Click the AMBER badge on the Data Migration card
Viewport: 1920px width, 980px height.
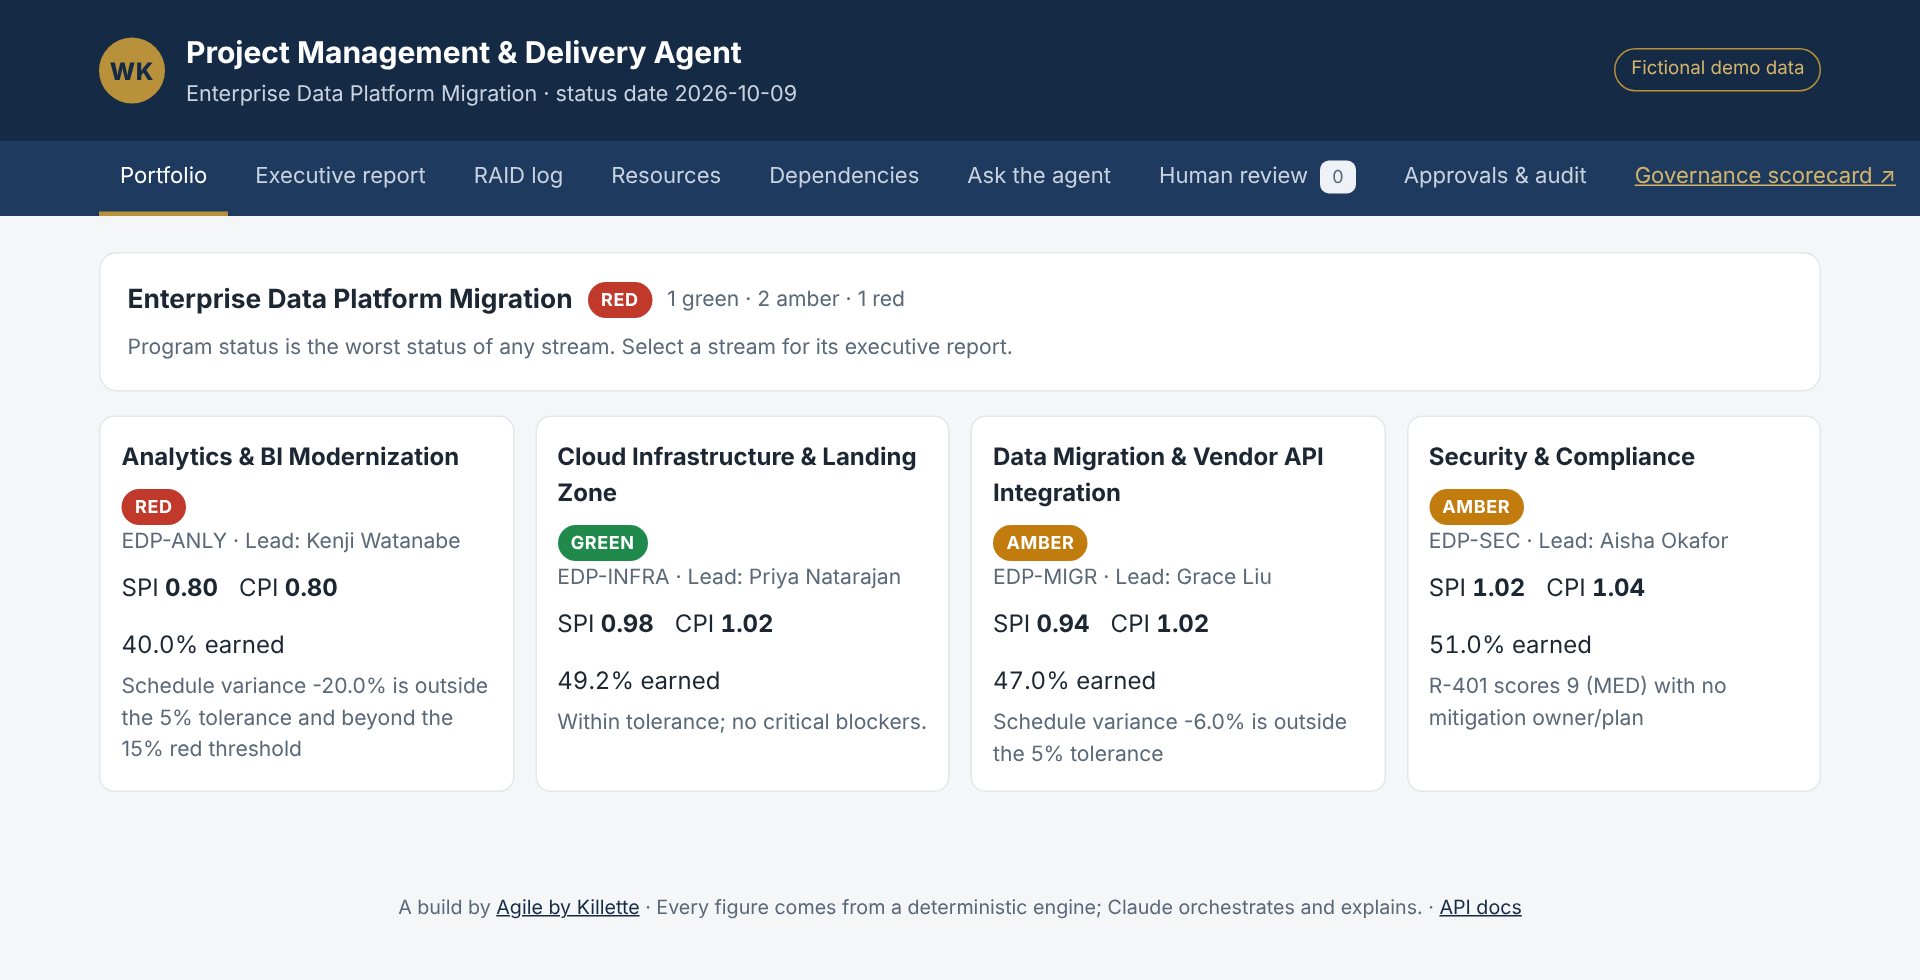[x=1040, y=543]
